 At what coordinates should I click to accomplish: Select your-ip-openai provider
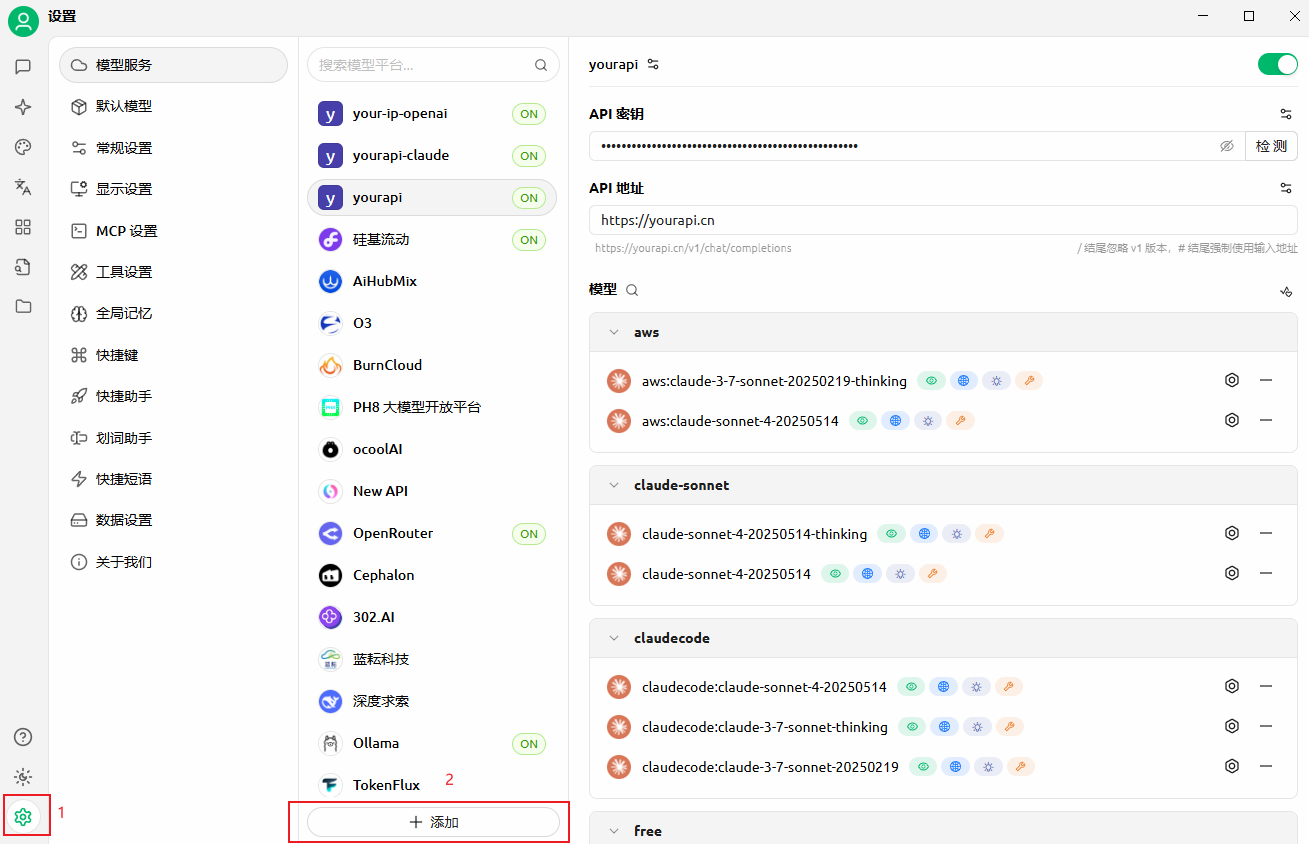432,114
